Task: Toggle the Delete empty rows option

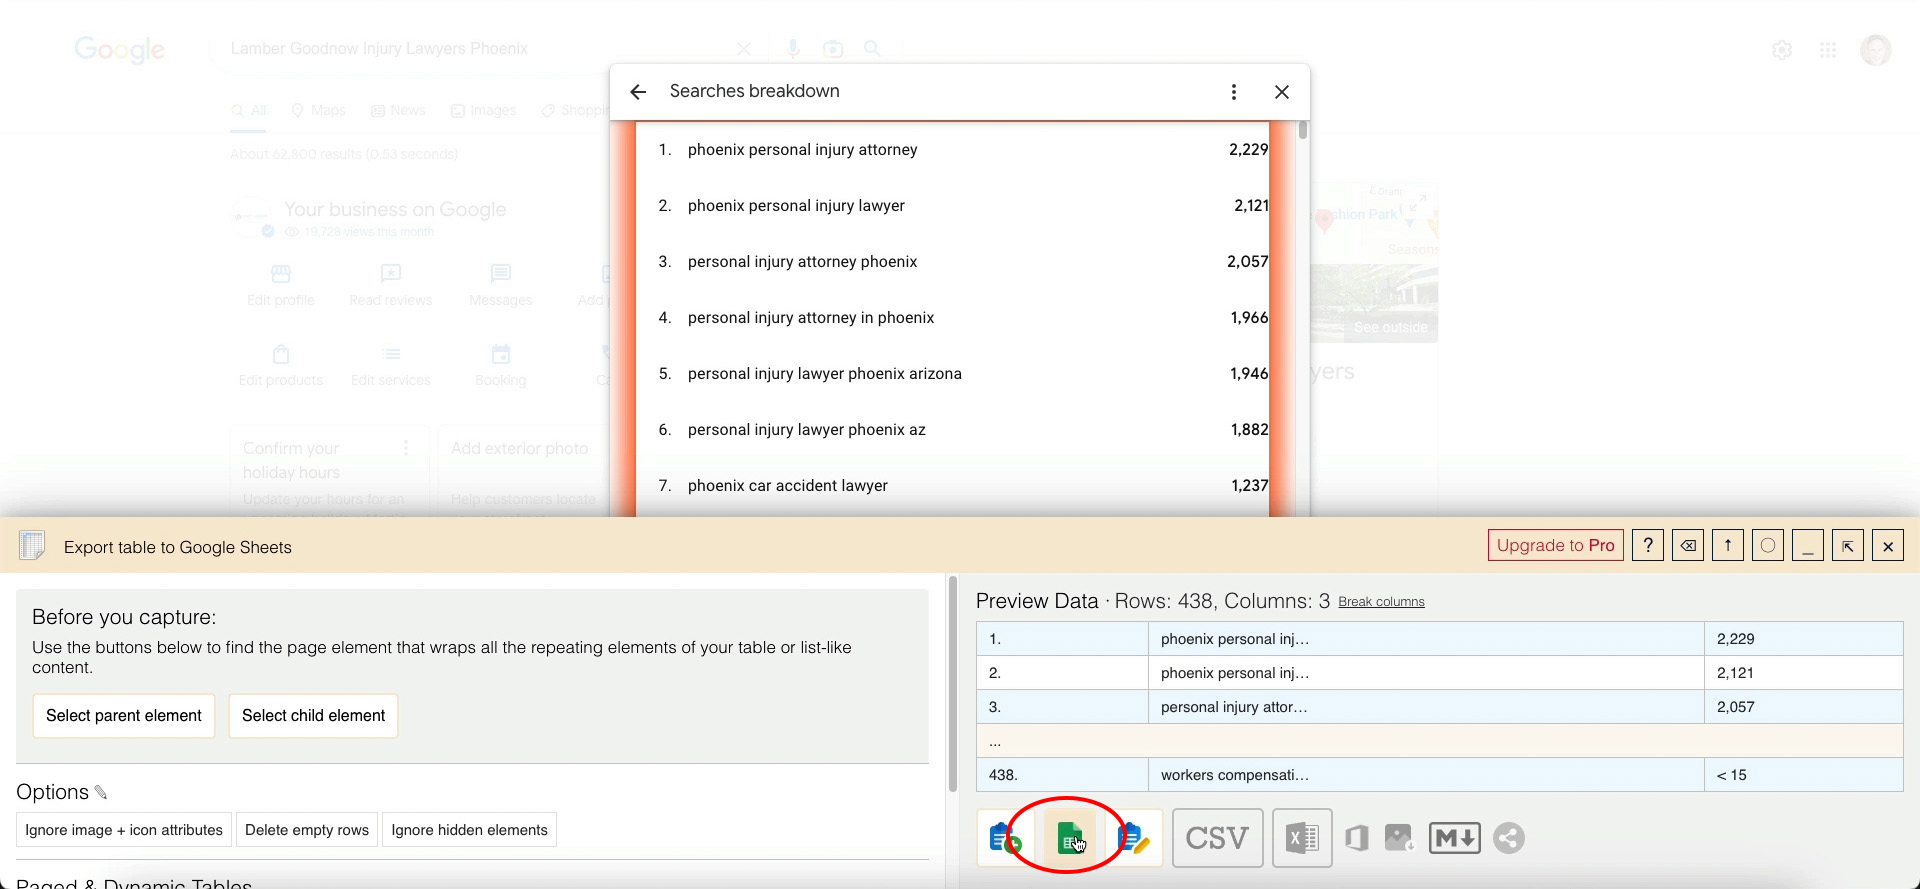Action: 307,830
